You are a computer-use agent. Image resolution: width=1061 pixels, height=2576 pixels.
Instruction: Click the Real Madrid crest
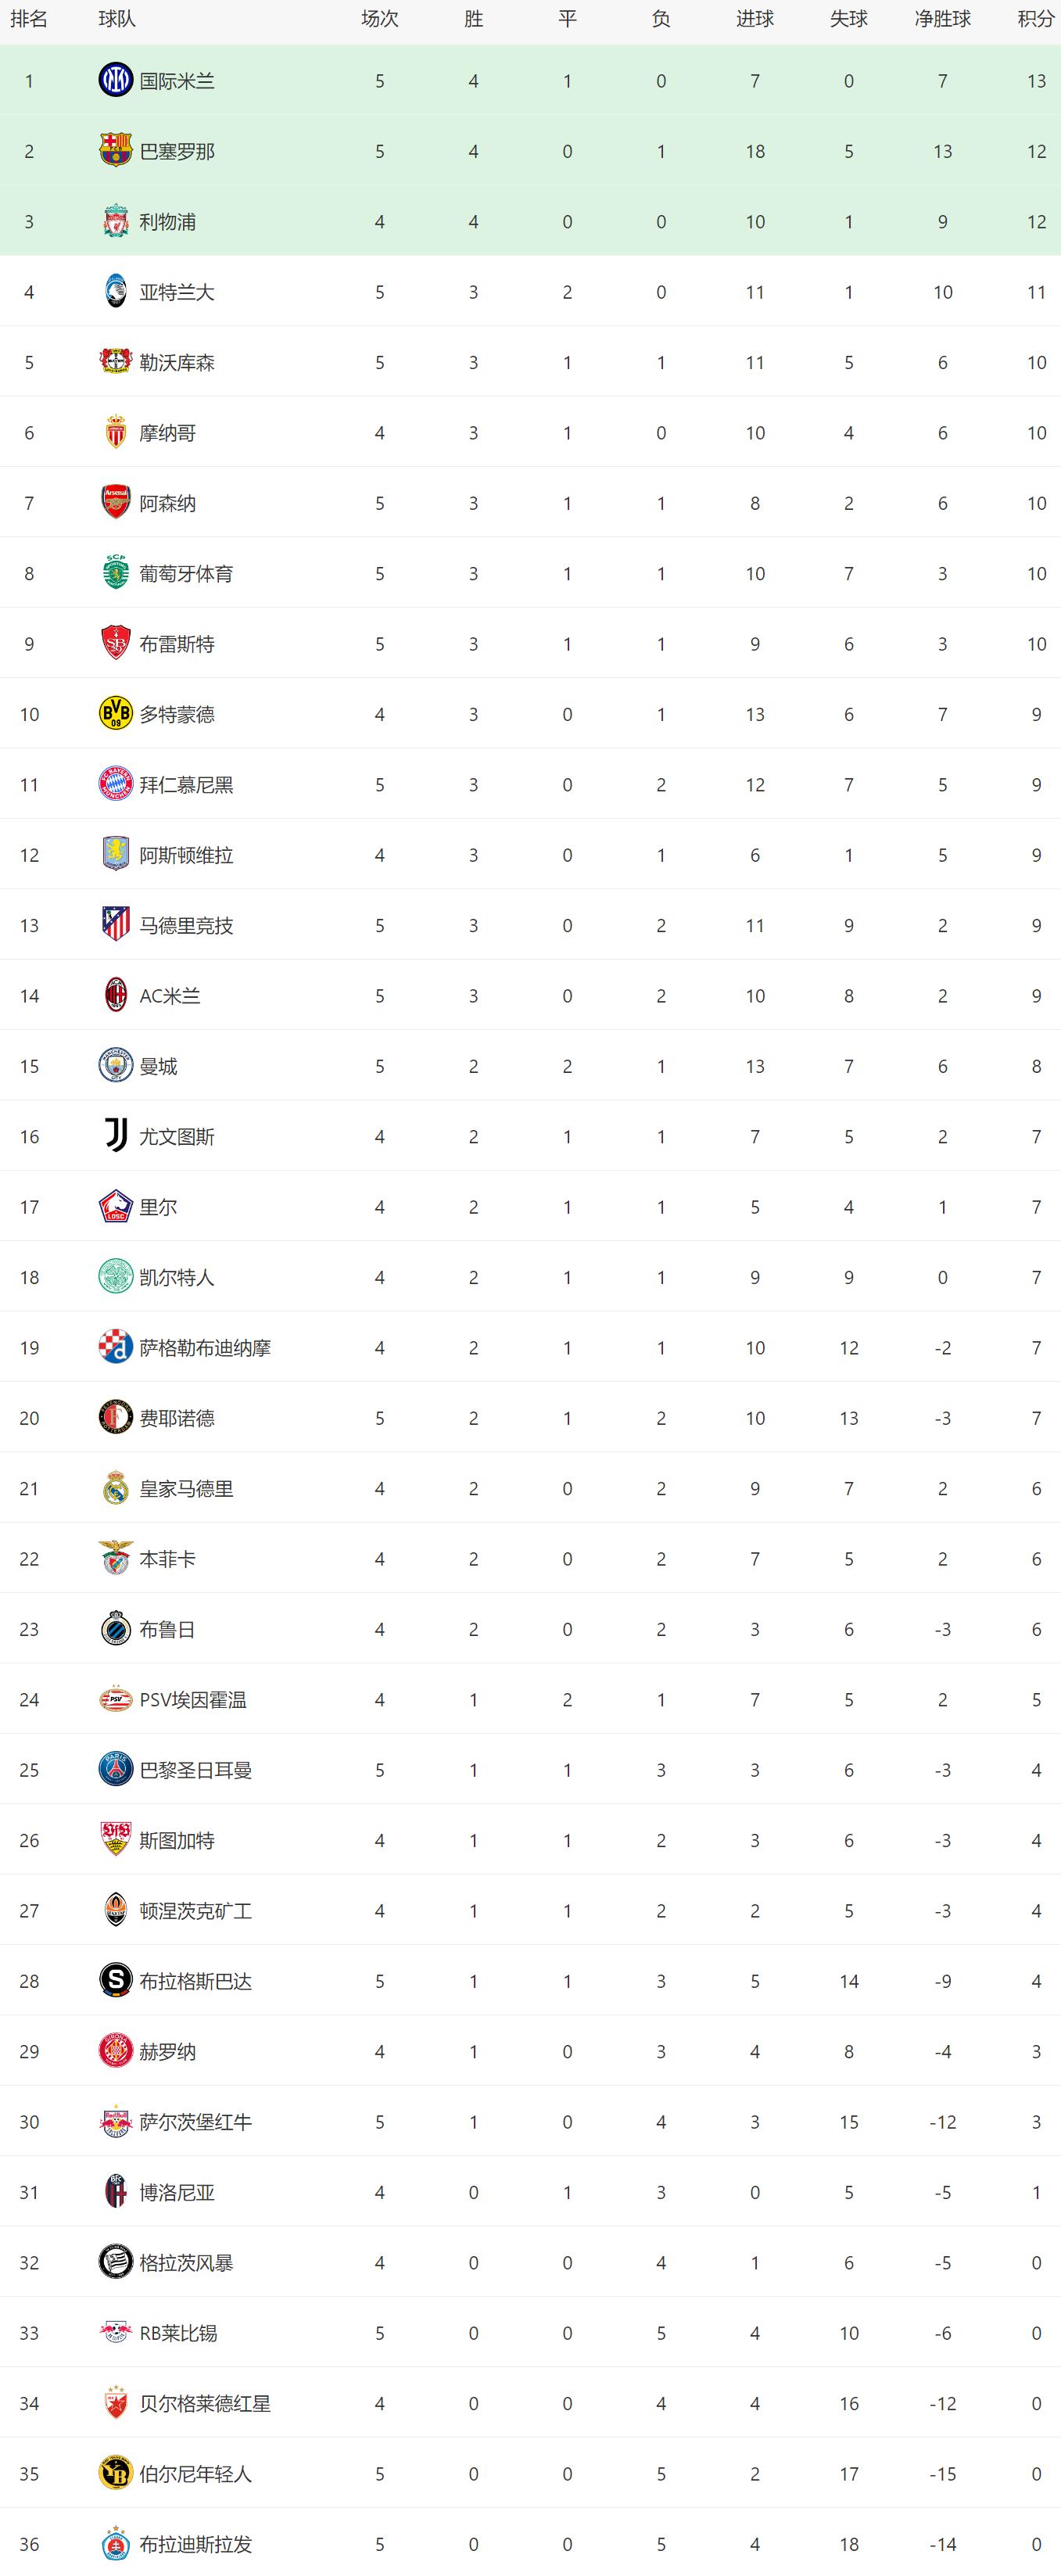pos(115,1487)
